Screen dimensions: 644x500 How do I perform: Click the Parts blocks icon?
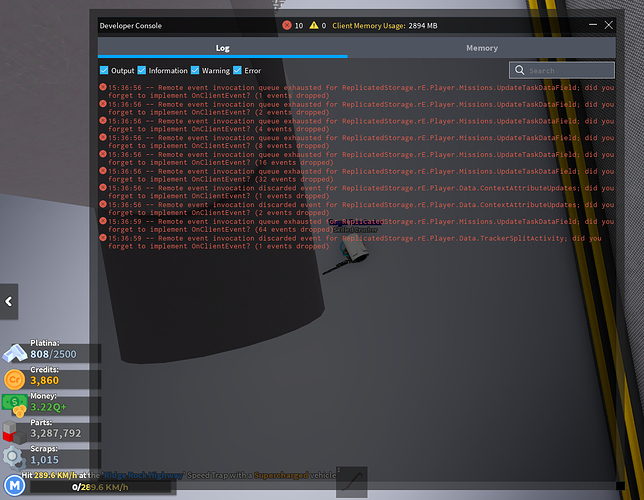tap(14, 432)
